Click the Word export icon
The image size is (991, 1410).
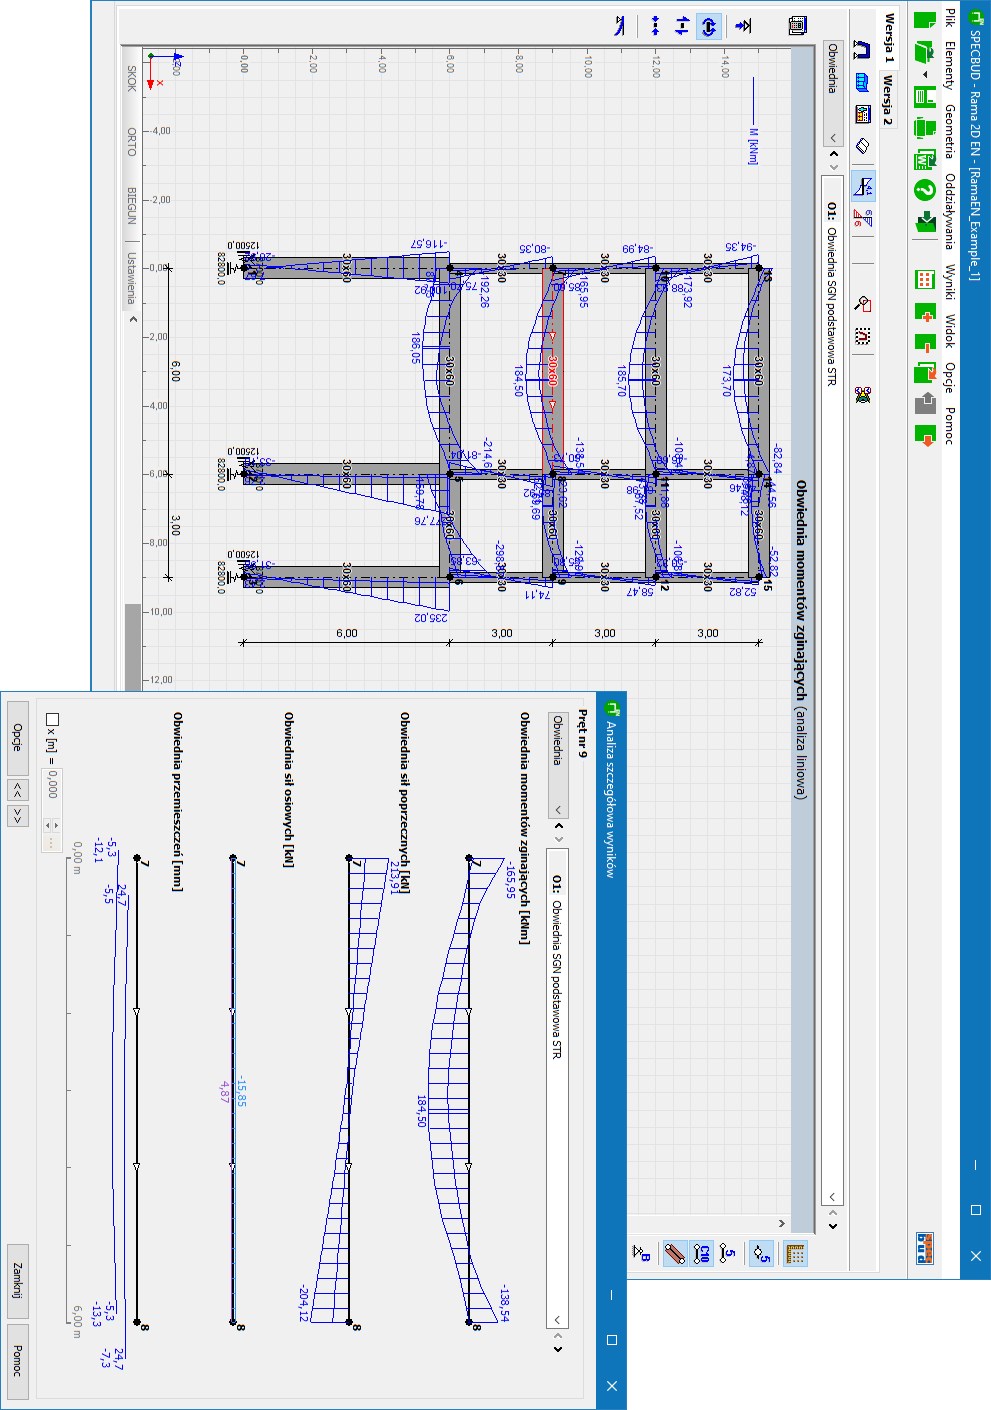click(925, 160)
